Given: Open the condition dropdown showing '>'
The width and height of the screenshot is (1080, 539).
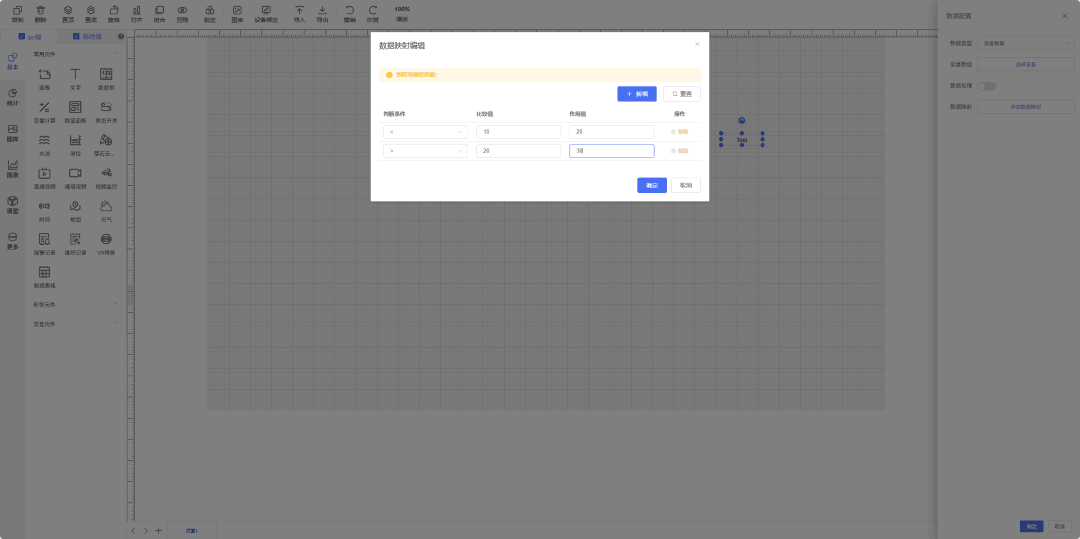Looking at the screenshot, I should click(x=426, y=151).
